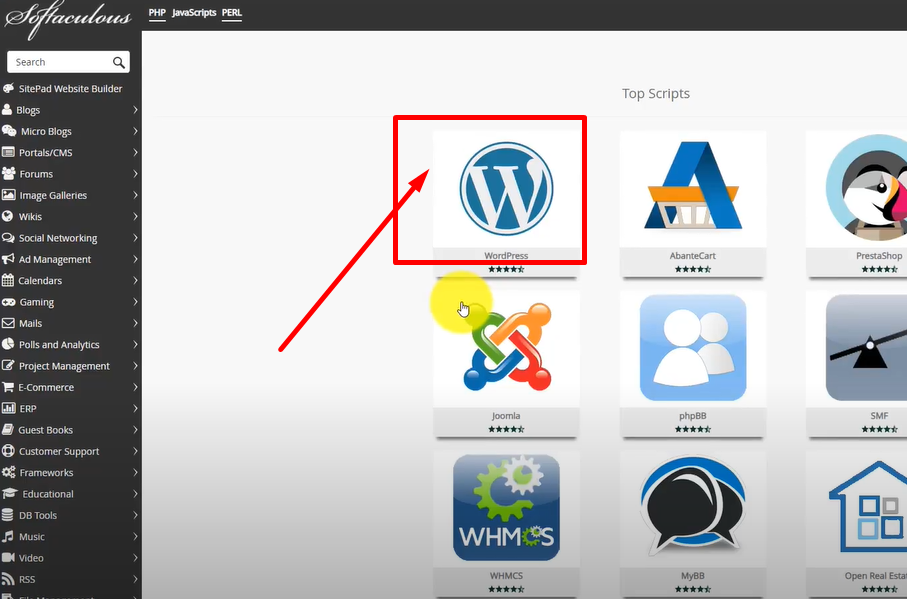Viewport: 907px width, 599px height.
Task: Click the Video camera icon
Action: pyautogui.click(x=8, y=557)
